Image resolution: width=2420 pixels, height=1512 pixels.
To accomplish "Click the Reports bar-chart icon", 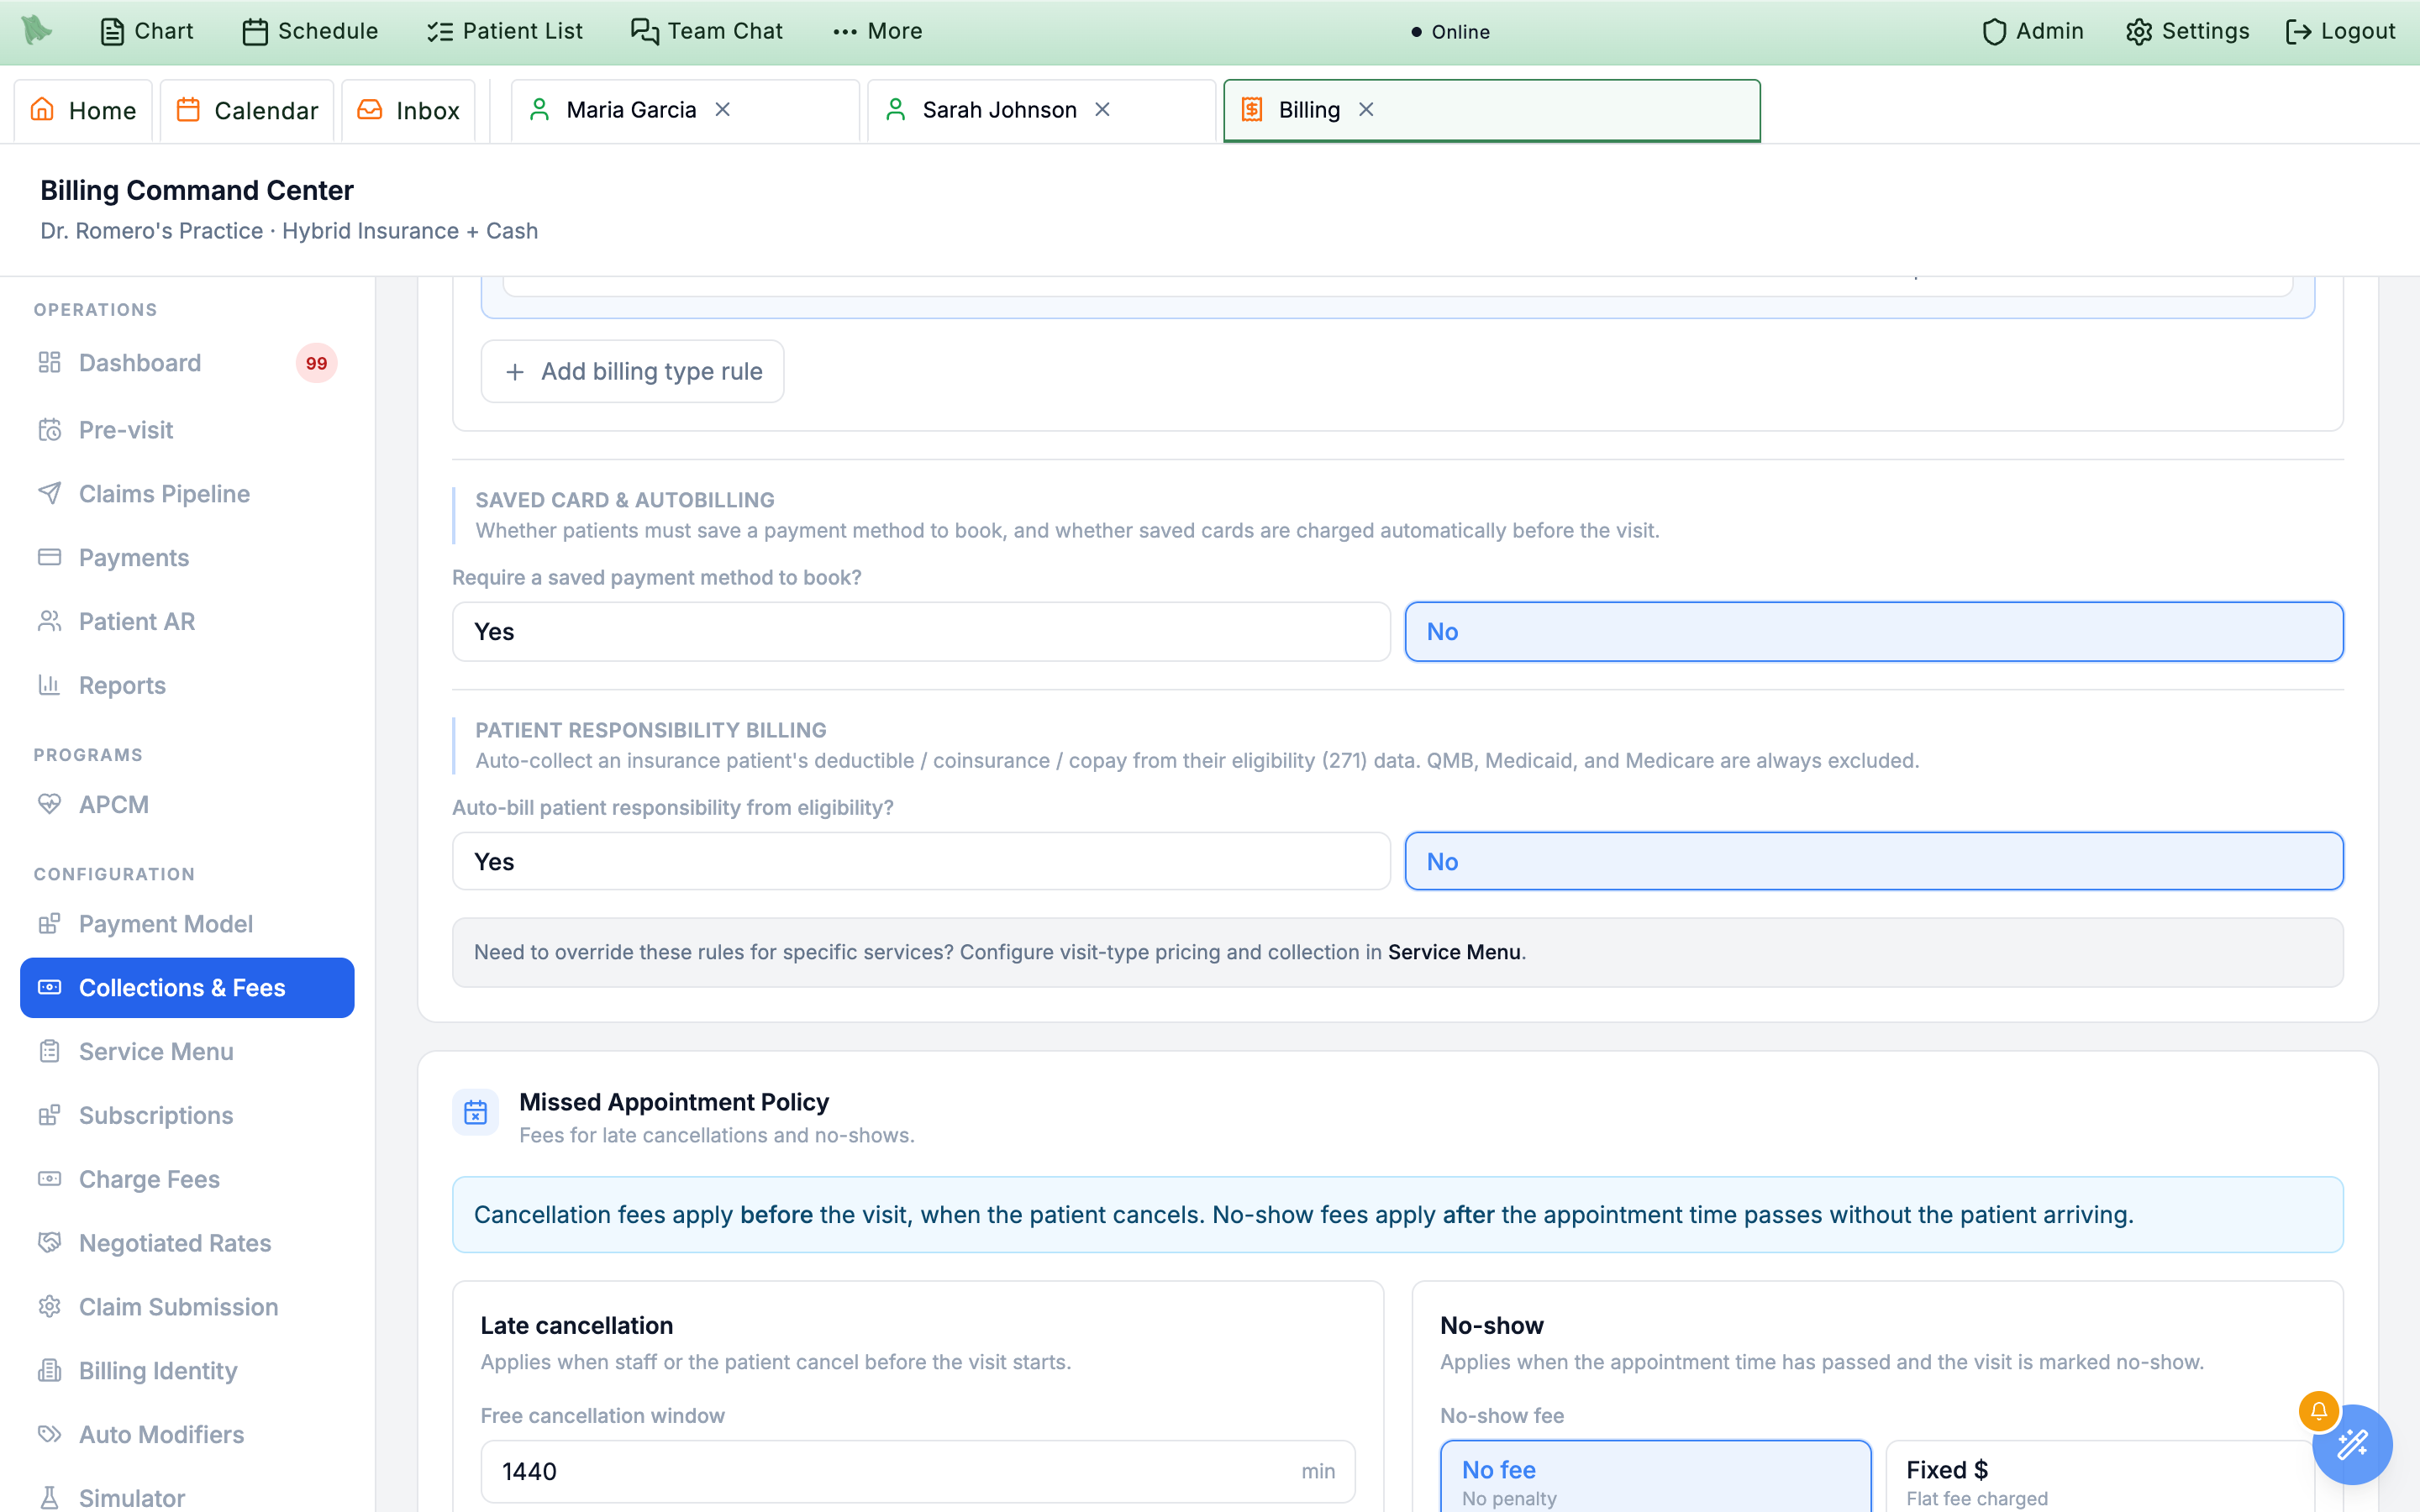I will [49, 685].
